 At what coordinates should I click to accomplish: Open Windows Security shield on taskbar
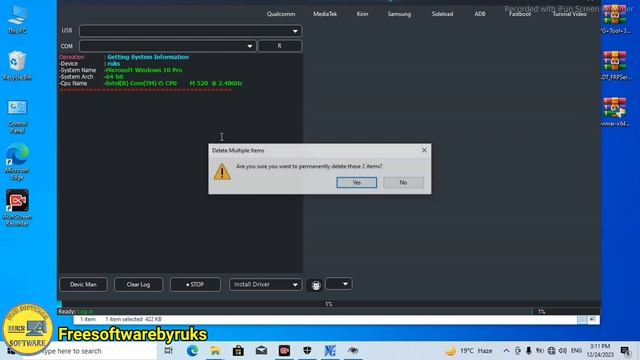(x=307, y=351)
